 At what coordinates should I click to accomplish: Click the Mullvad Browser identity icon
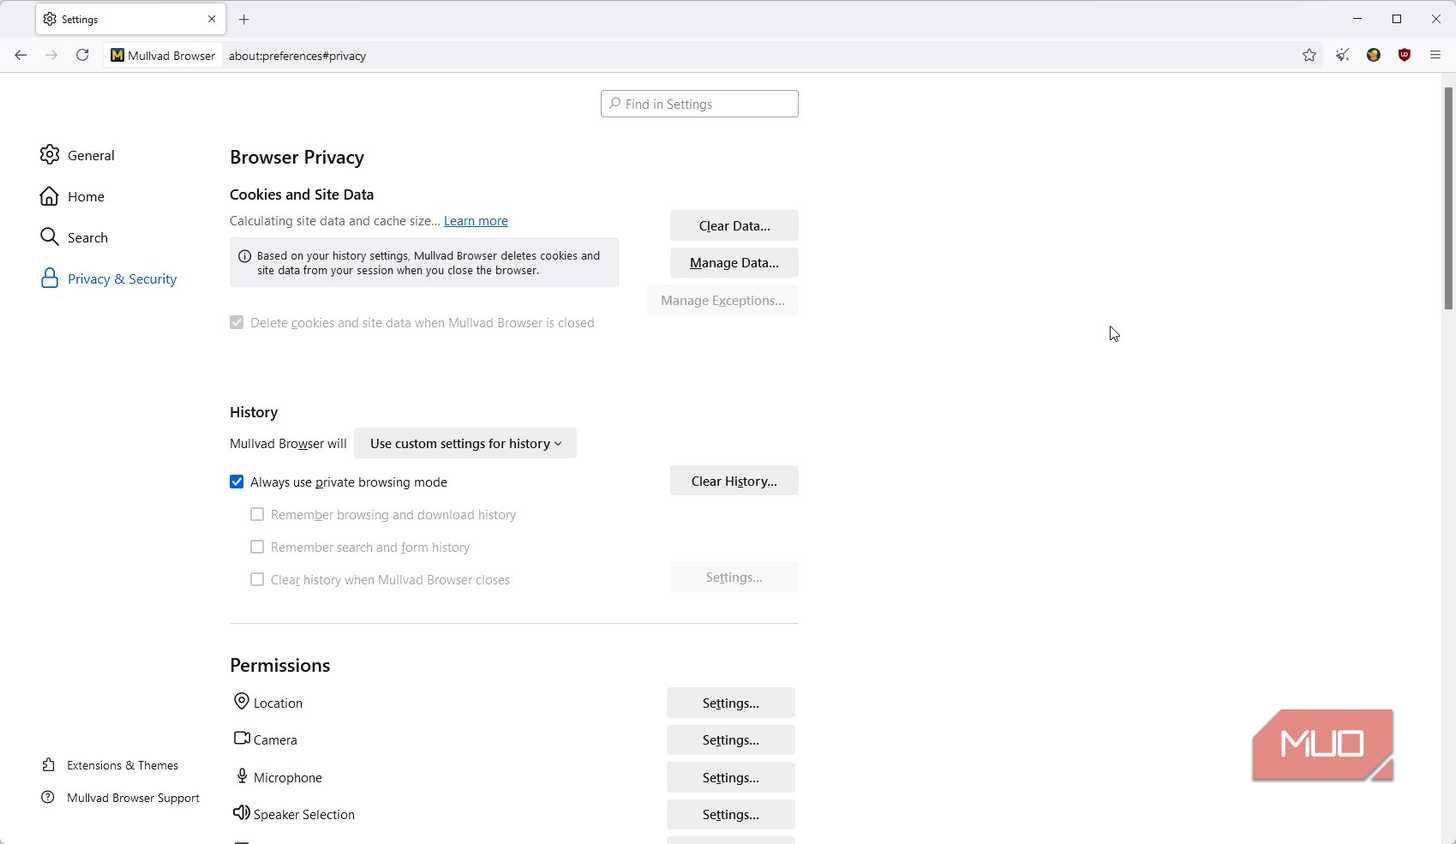[117, 55]
